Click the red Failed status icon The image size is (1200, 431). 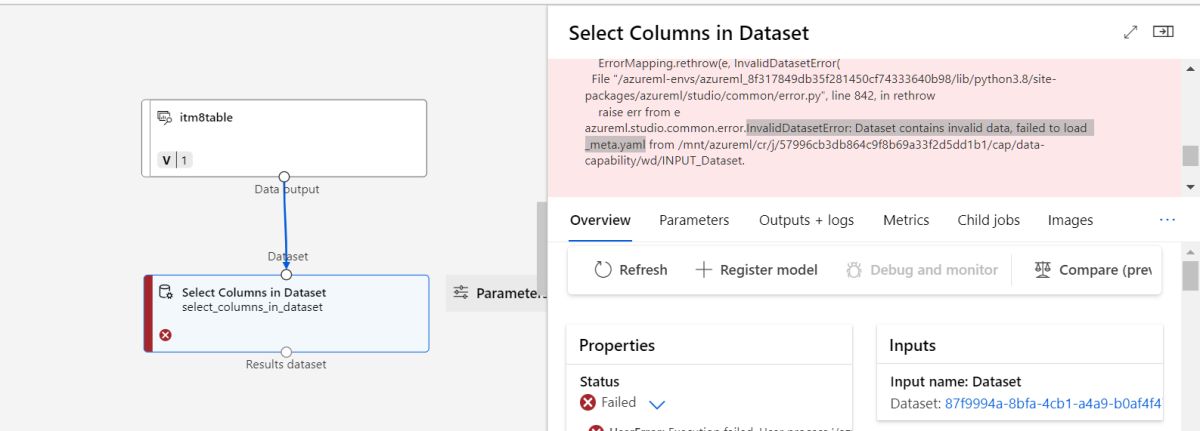[x=588, y=402]
